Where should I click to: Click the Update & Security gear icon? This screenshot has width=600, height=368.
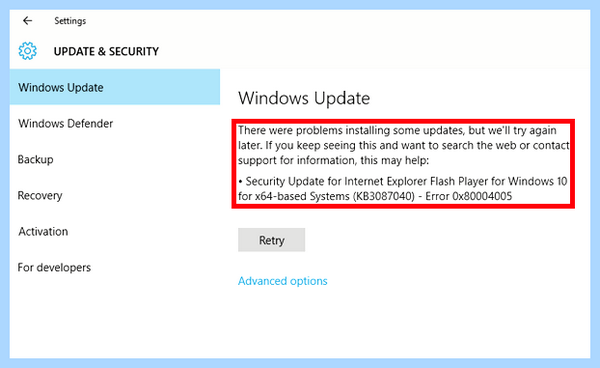(28, 51)
